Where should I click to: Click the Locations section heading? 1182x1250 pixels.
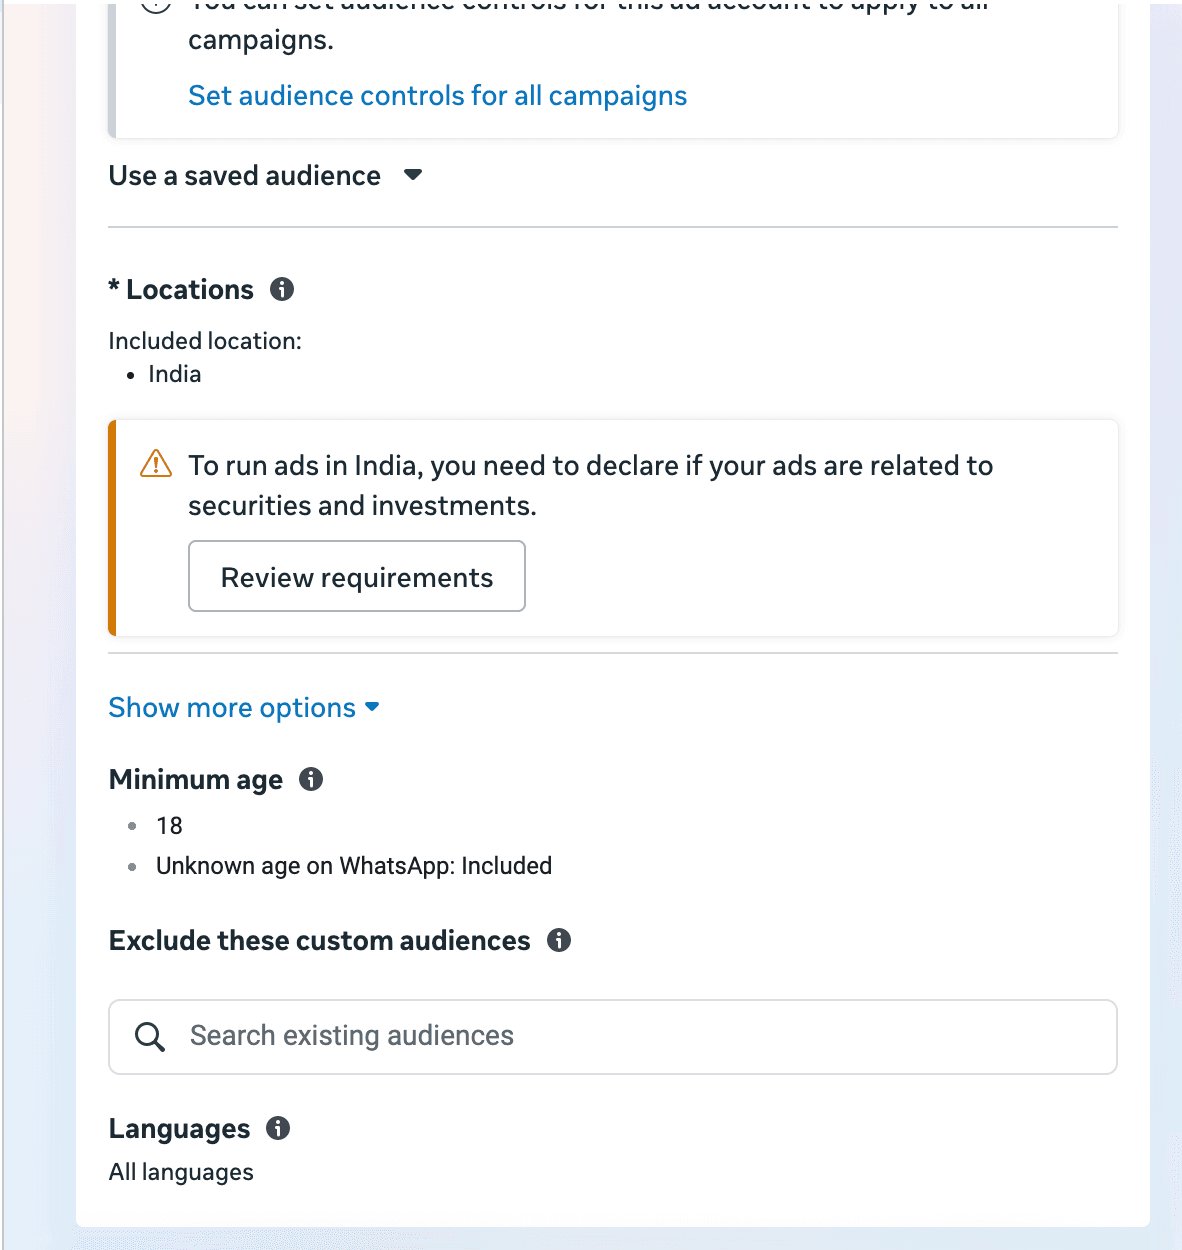tap(189, 290)
